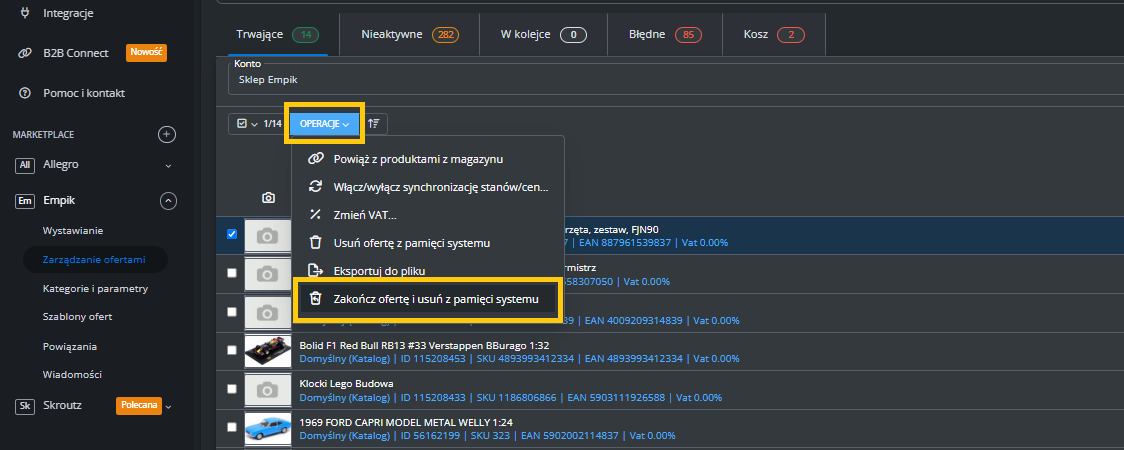Click the B2B Connect link icon
The image size is (1124, 450).
23,53
